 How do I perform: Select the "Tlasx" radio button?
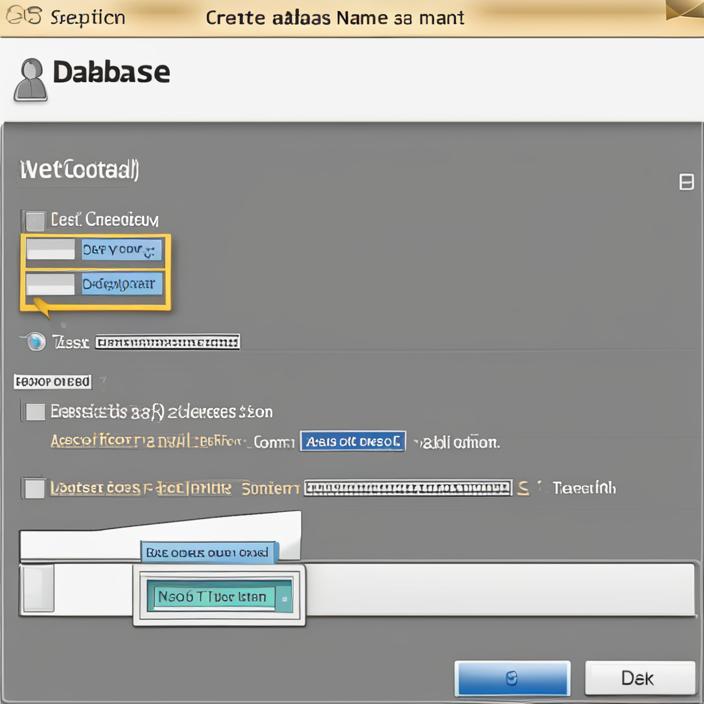pos(35,342)
